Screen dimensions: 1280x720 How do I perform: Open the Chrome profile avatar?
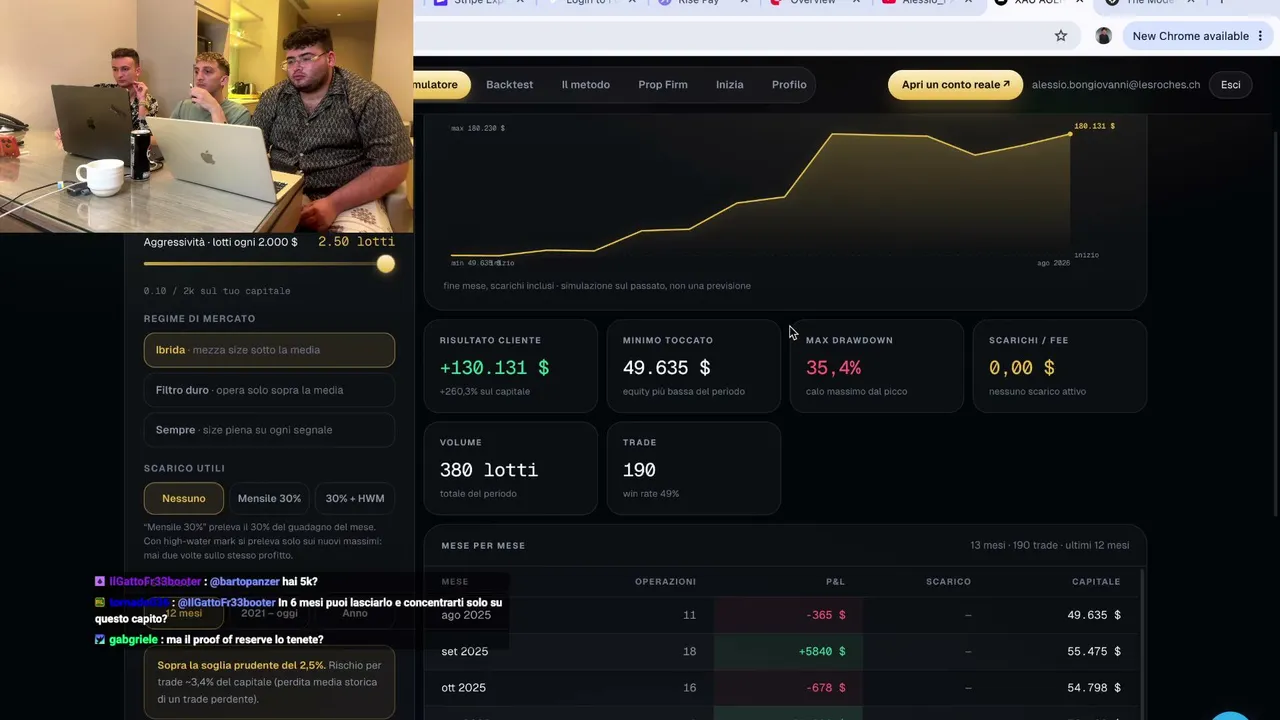tap(1103, 36)
